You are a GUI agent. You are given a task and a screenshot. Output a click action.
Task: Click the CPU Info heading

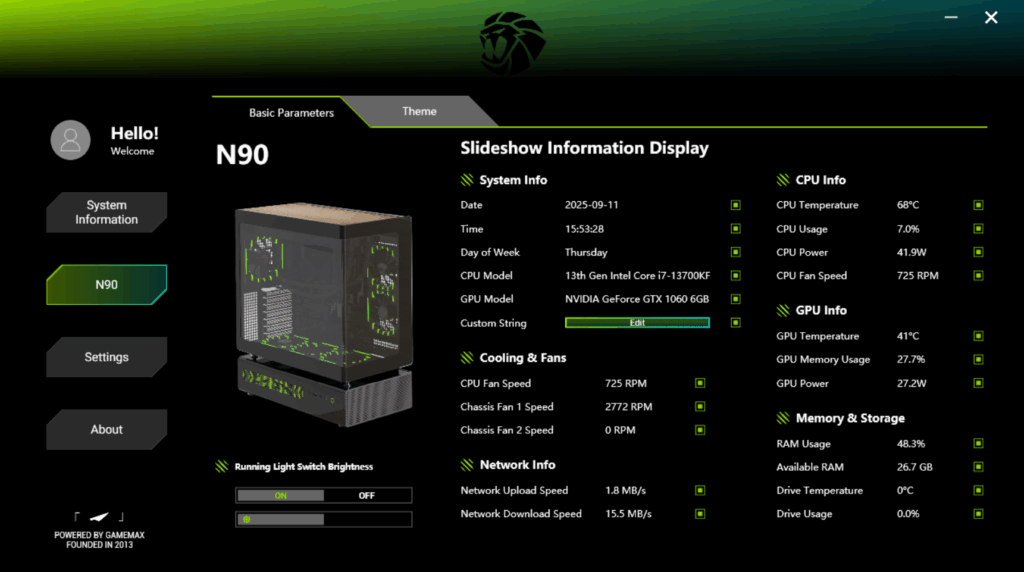point(820,180)
